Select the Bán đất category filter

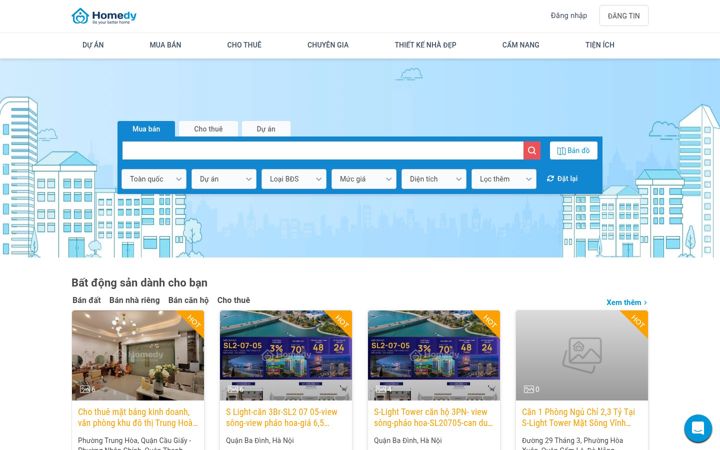coord(86,300)
